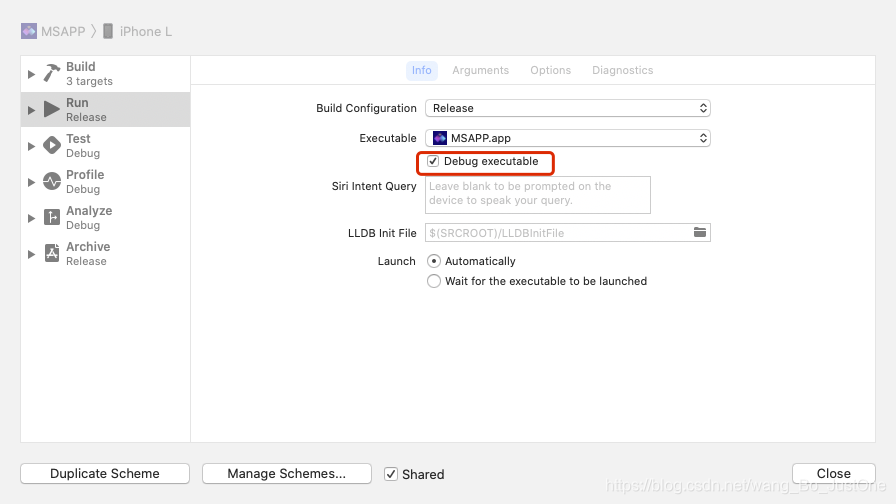Screen dimensions: 896x504
Task: Expand the Analyze disclosure triangle
Action: tap(31, 218)
